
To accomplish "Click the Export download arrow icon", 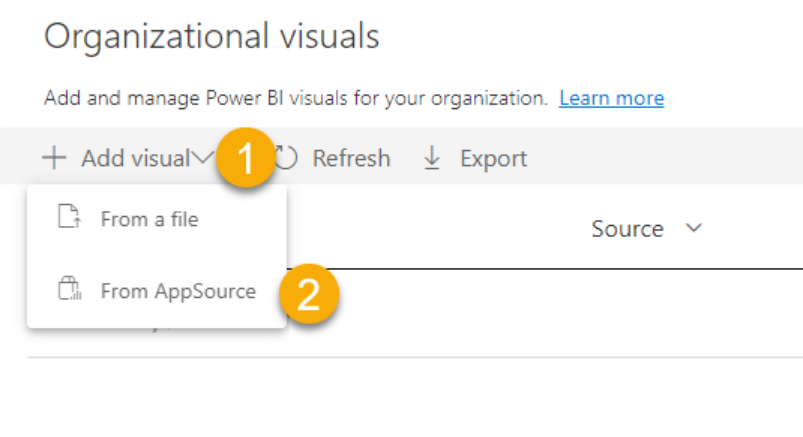I will [x=432, y=157].
